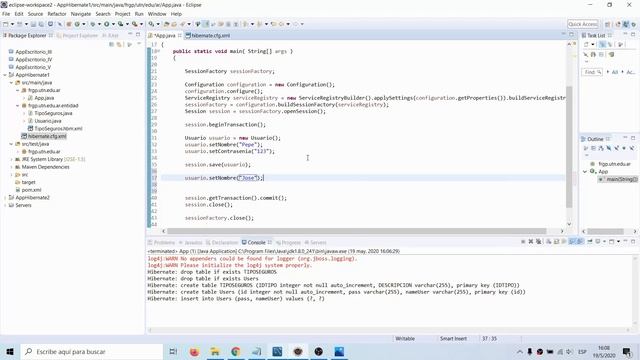This screenshot has width=640, height=360.
Task: Open the Open Perspective icon
Action: click(x=608, y=24)
